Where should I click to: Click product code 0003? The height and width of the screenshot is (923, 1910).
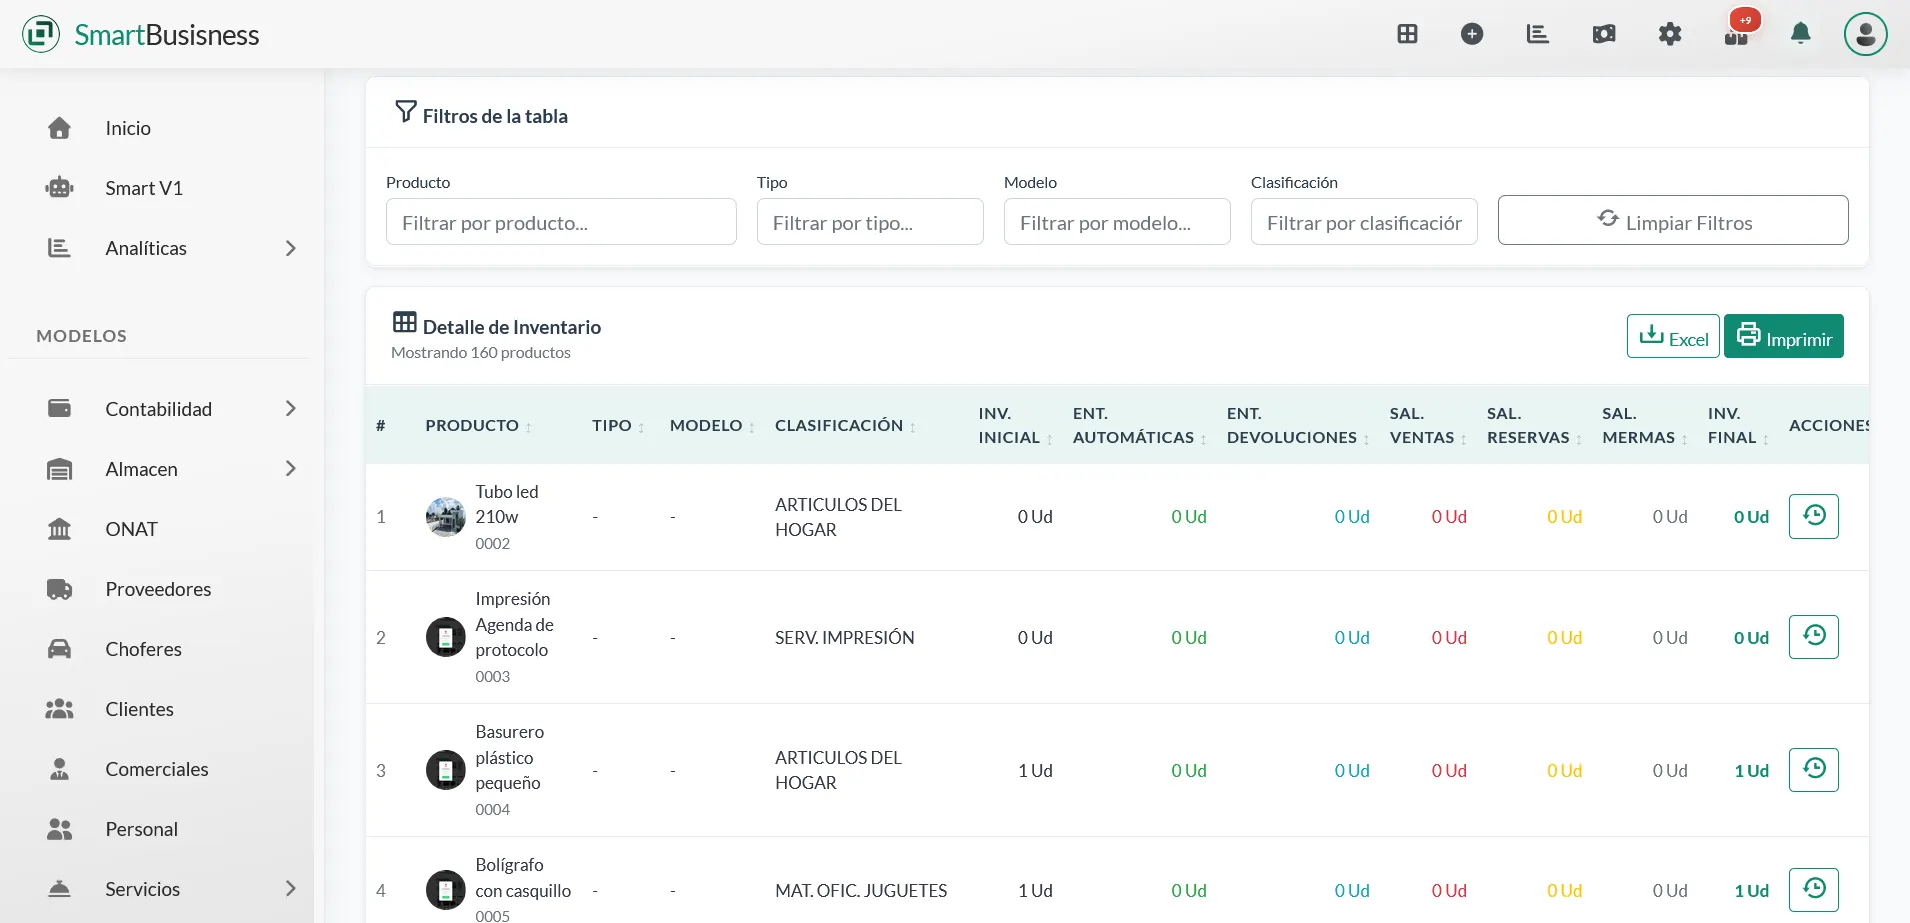tap(493, 676)
